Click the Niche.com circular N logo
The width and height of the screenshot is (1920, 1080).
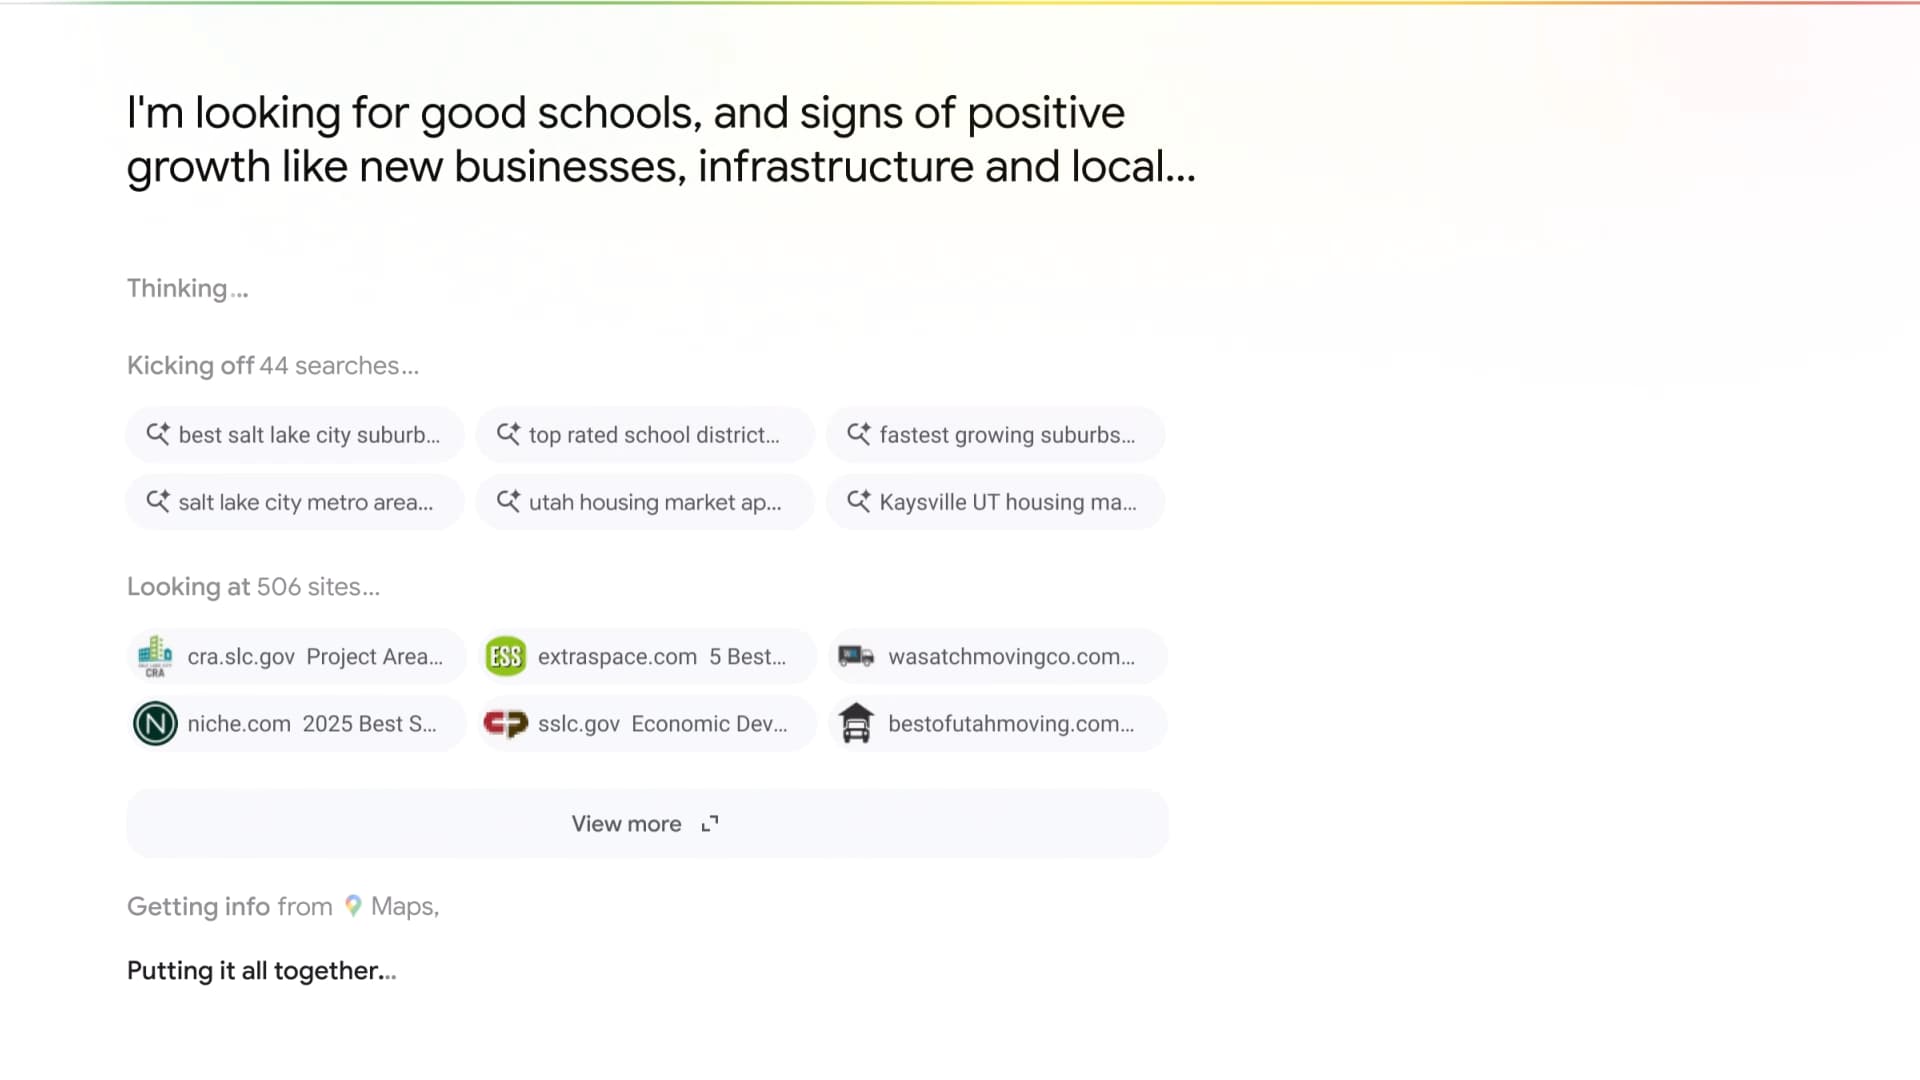[x=155, y=723]
